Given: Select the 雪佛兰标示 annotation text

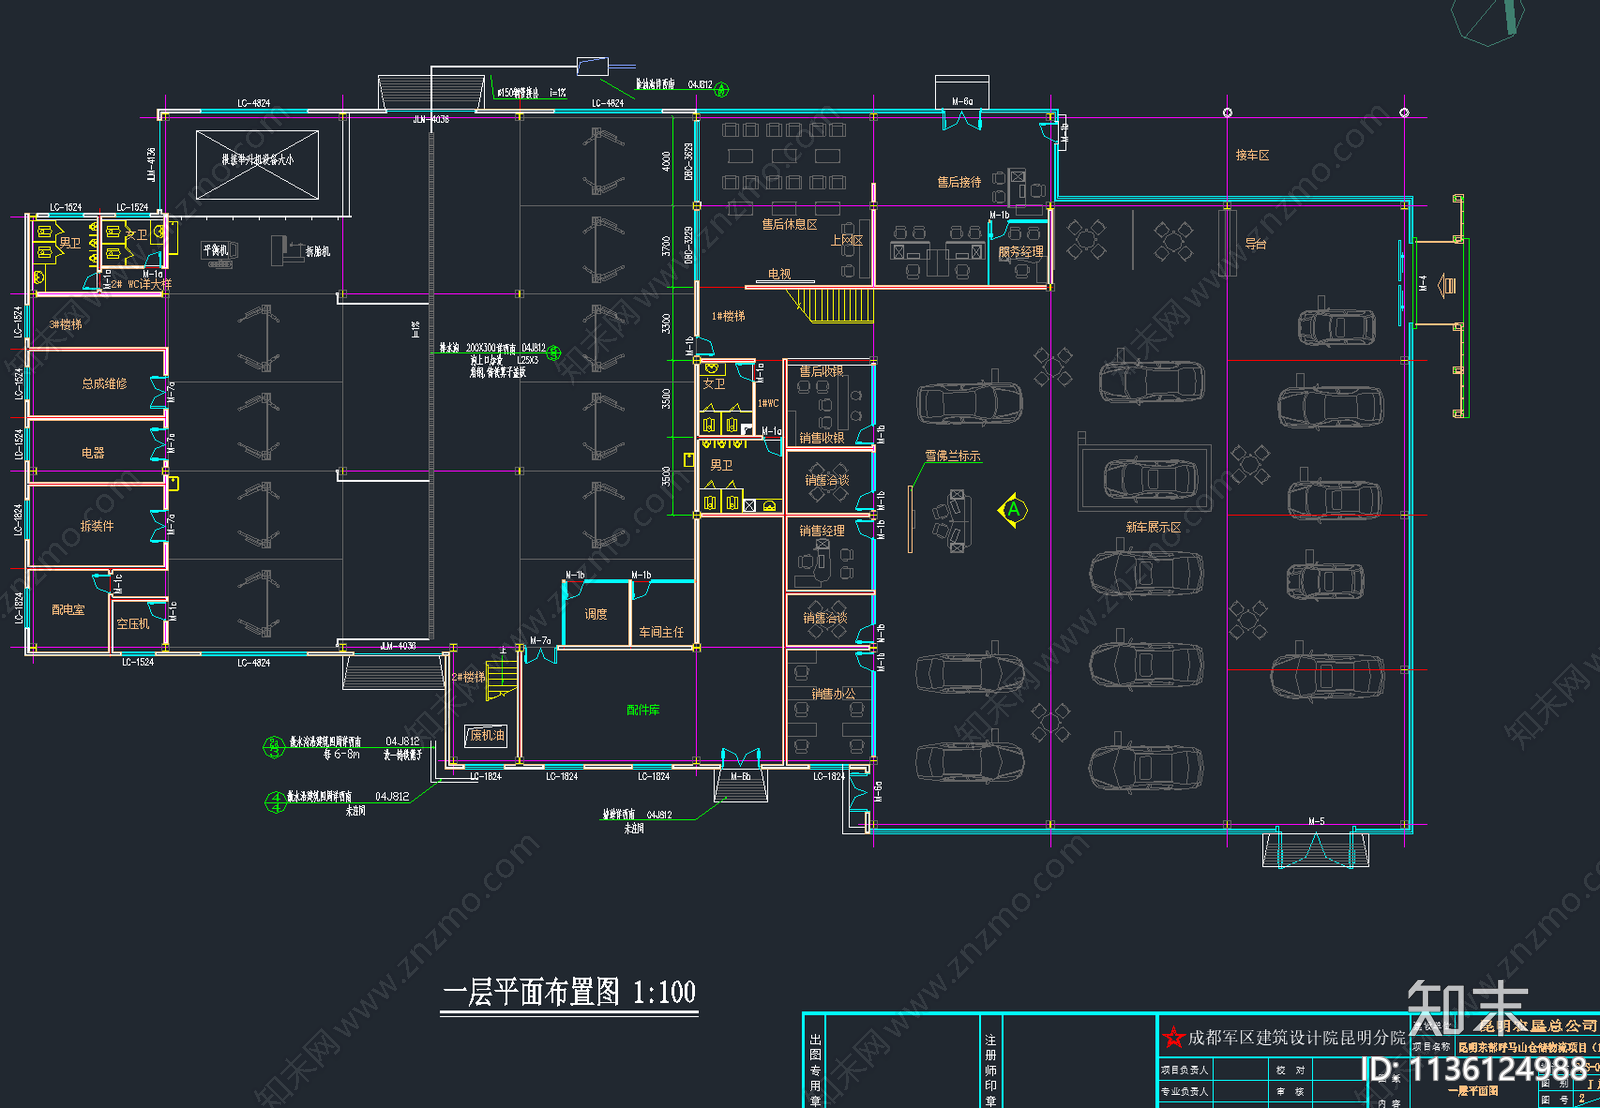Looking at the screenshot, I should tap(952, 456).
